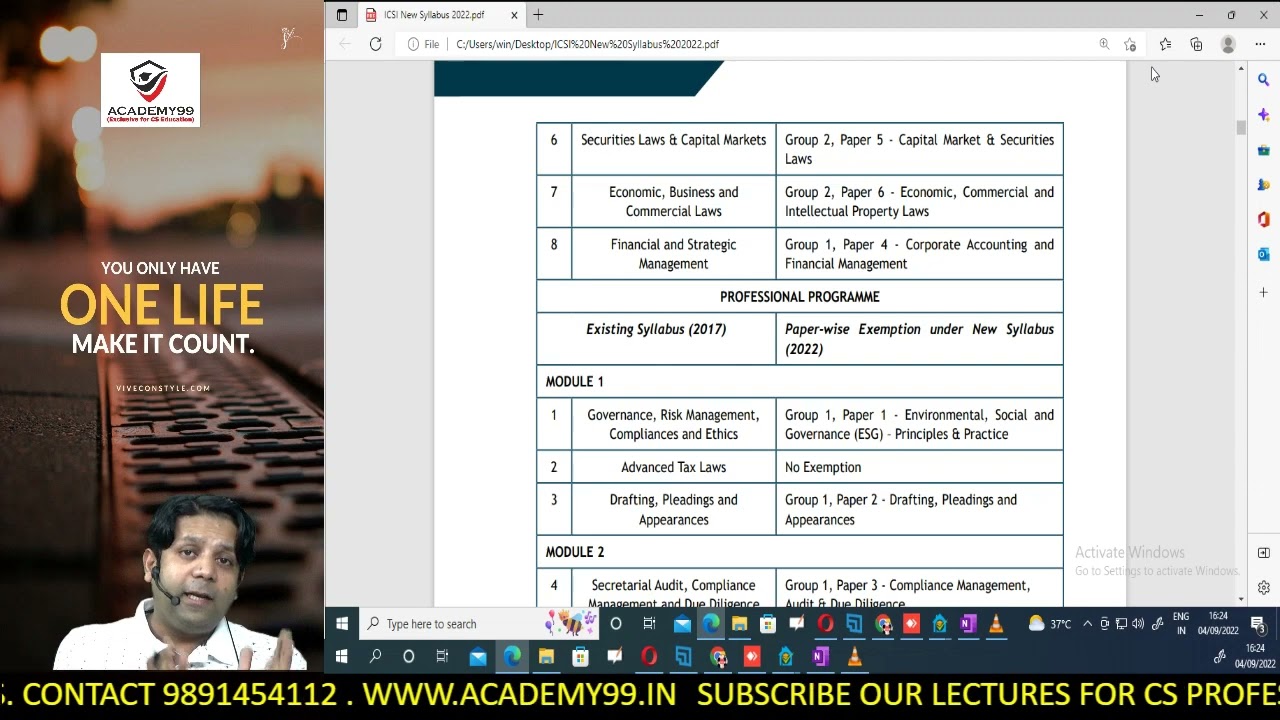Click the PDF vertical scrollbar thumb
1280x720 pixels.
pyautogui.click(x=1241, y=127)
